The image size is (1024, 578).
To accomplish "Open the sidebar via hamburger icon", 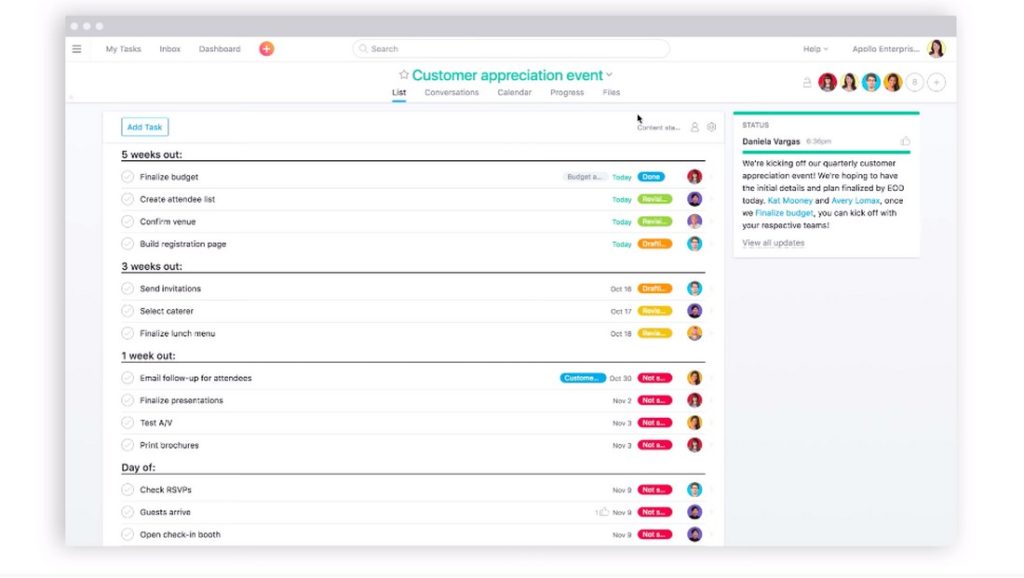I will coord(77,48).
